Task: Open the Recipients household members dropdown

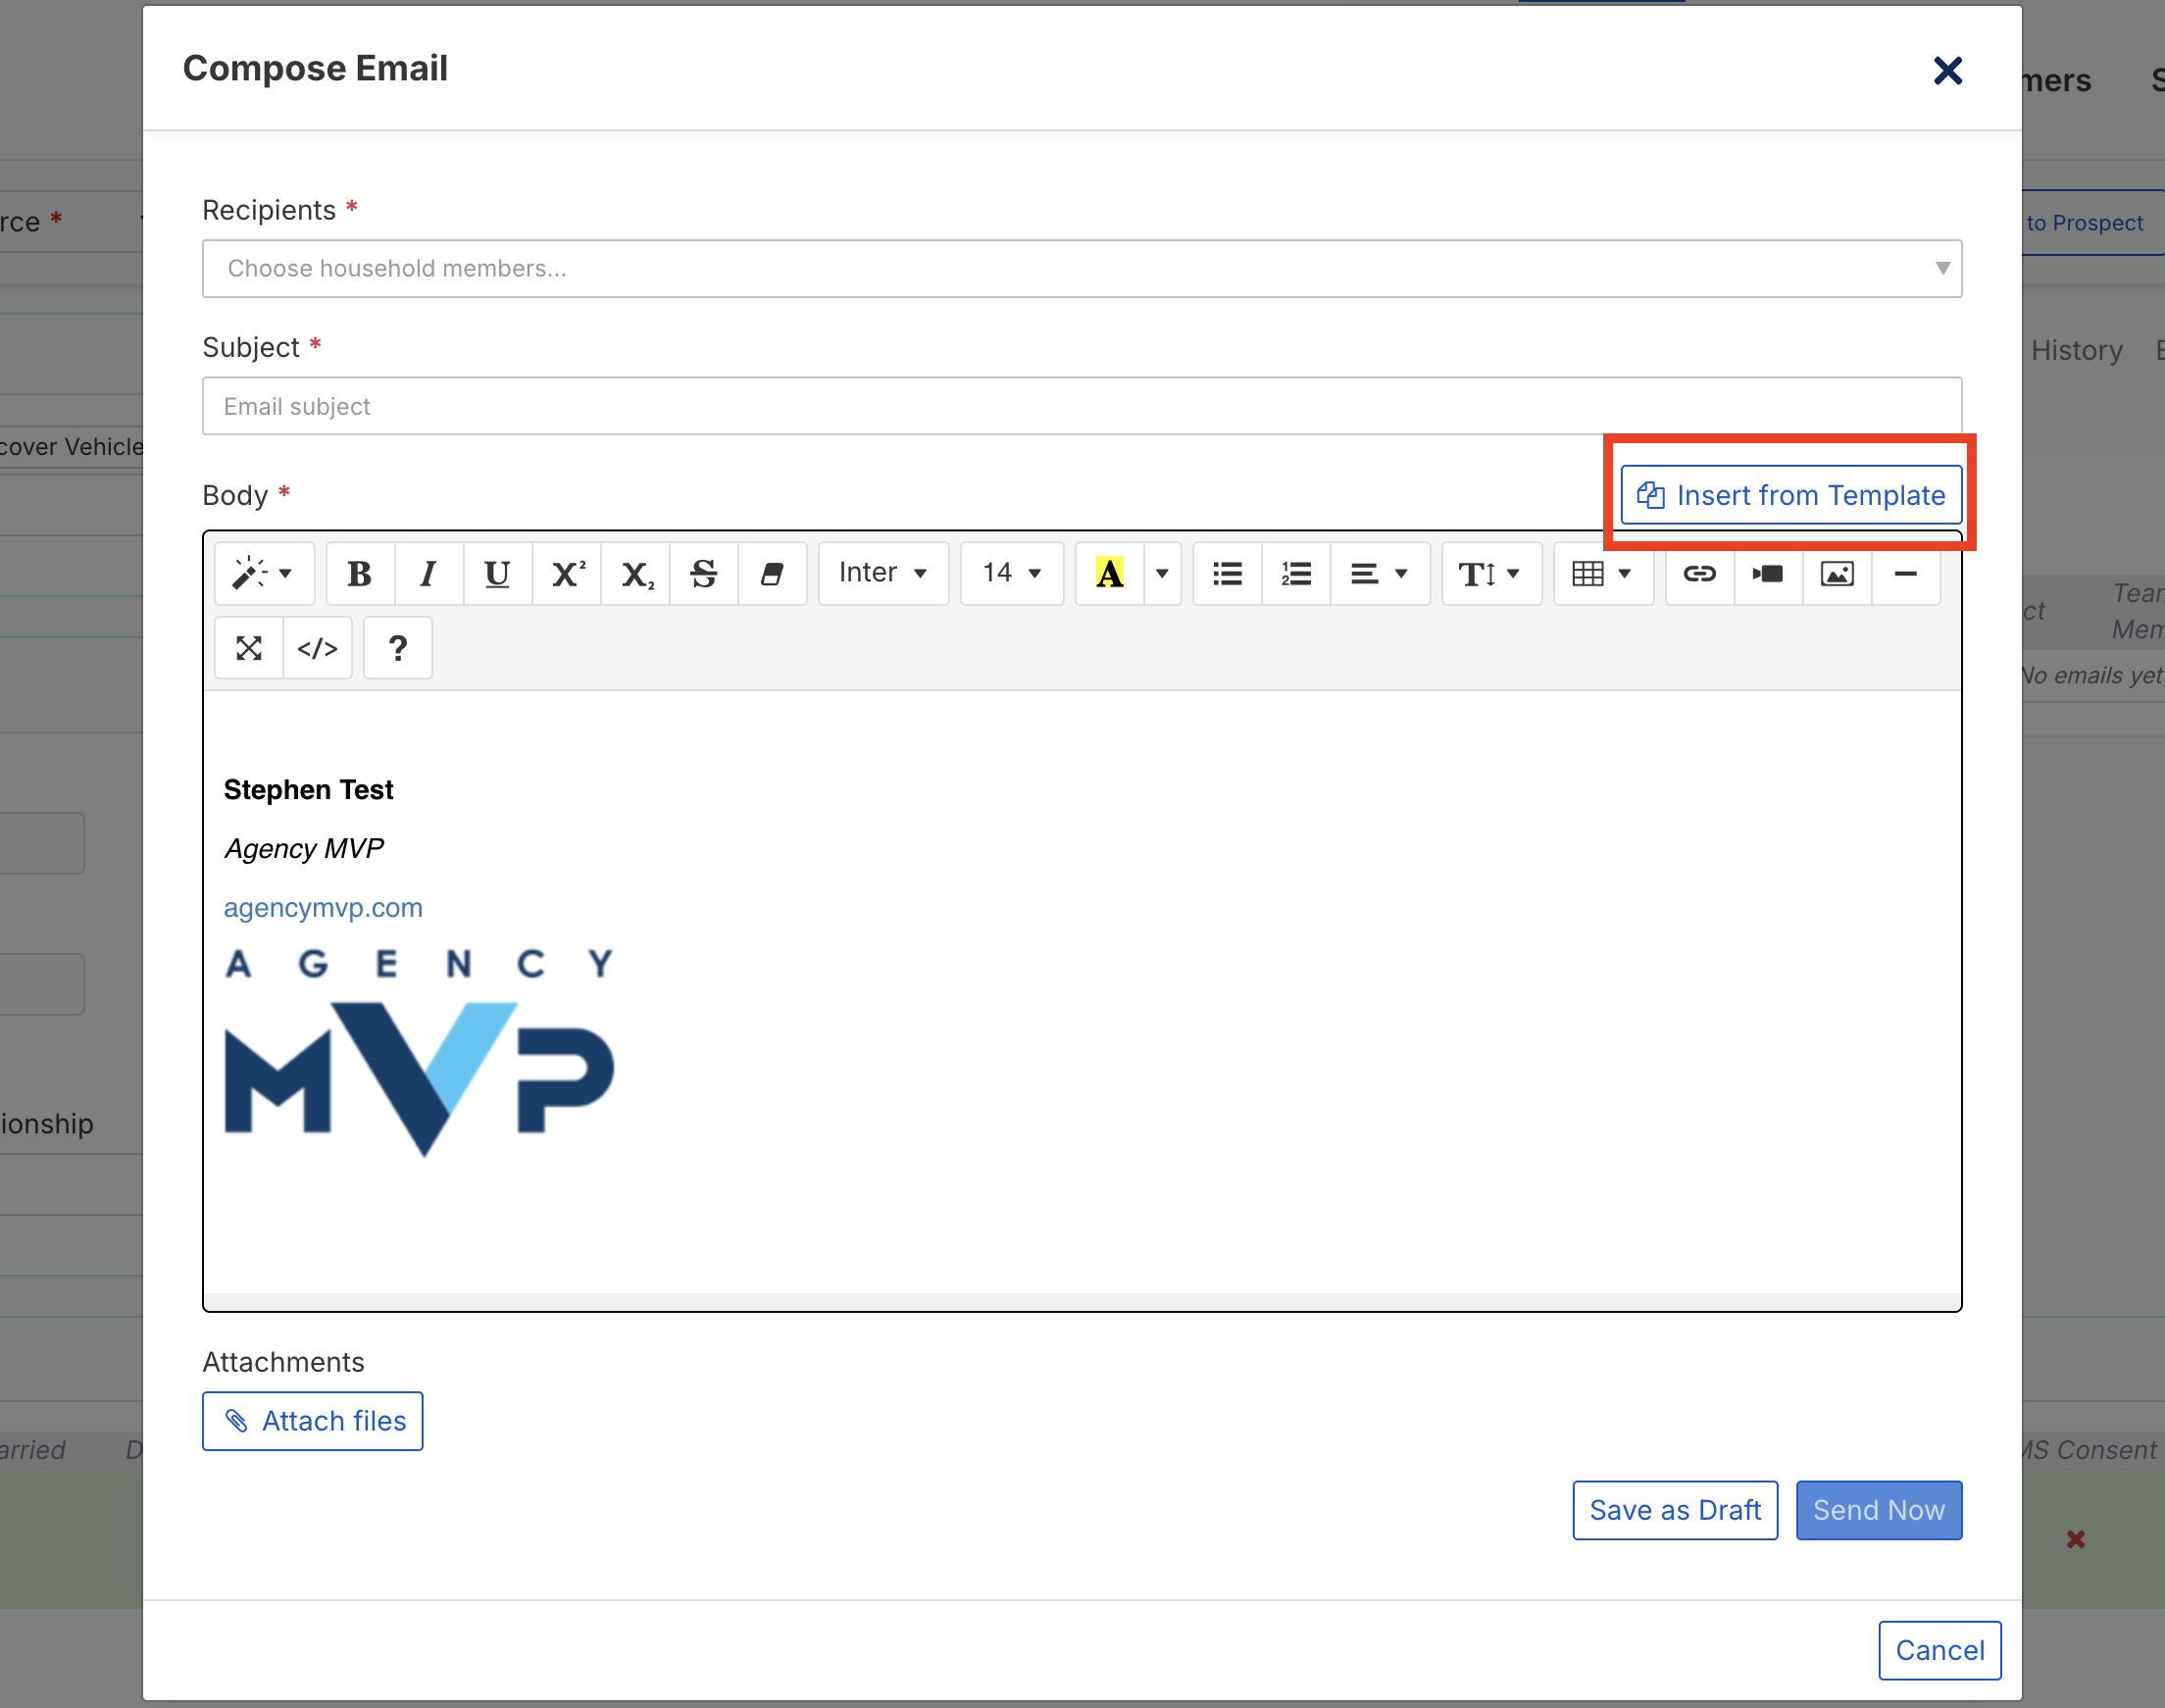Action: pos(1082,268)
